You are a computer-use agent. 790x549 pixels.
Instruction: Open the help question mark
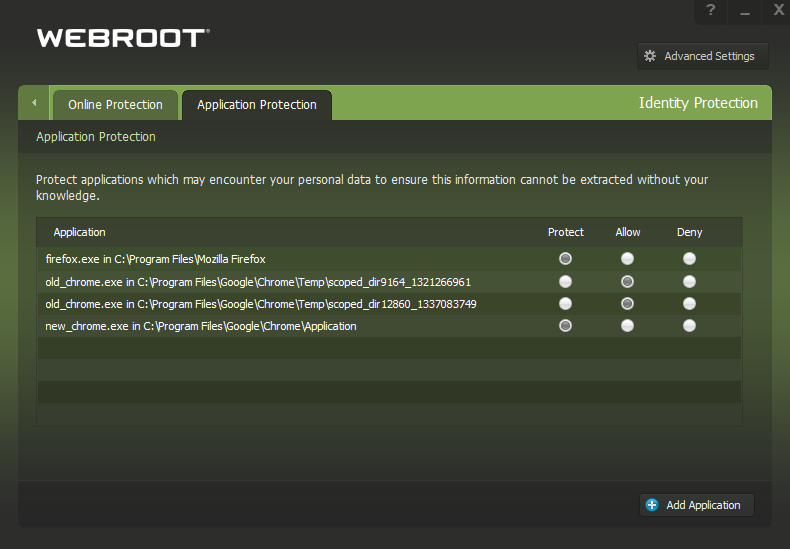(710, 10)
